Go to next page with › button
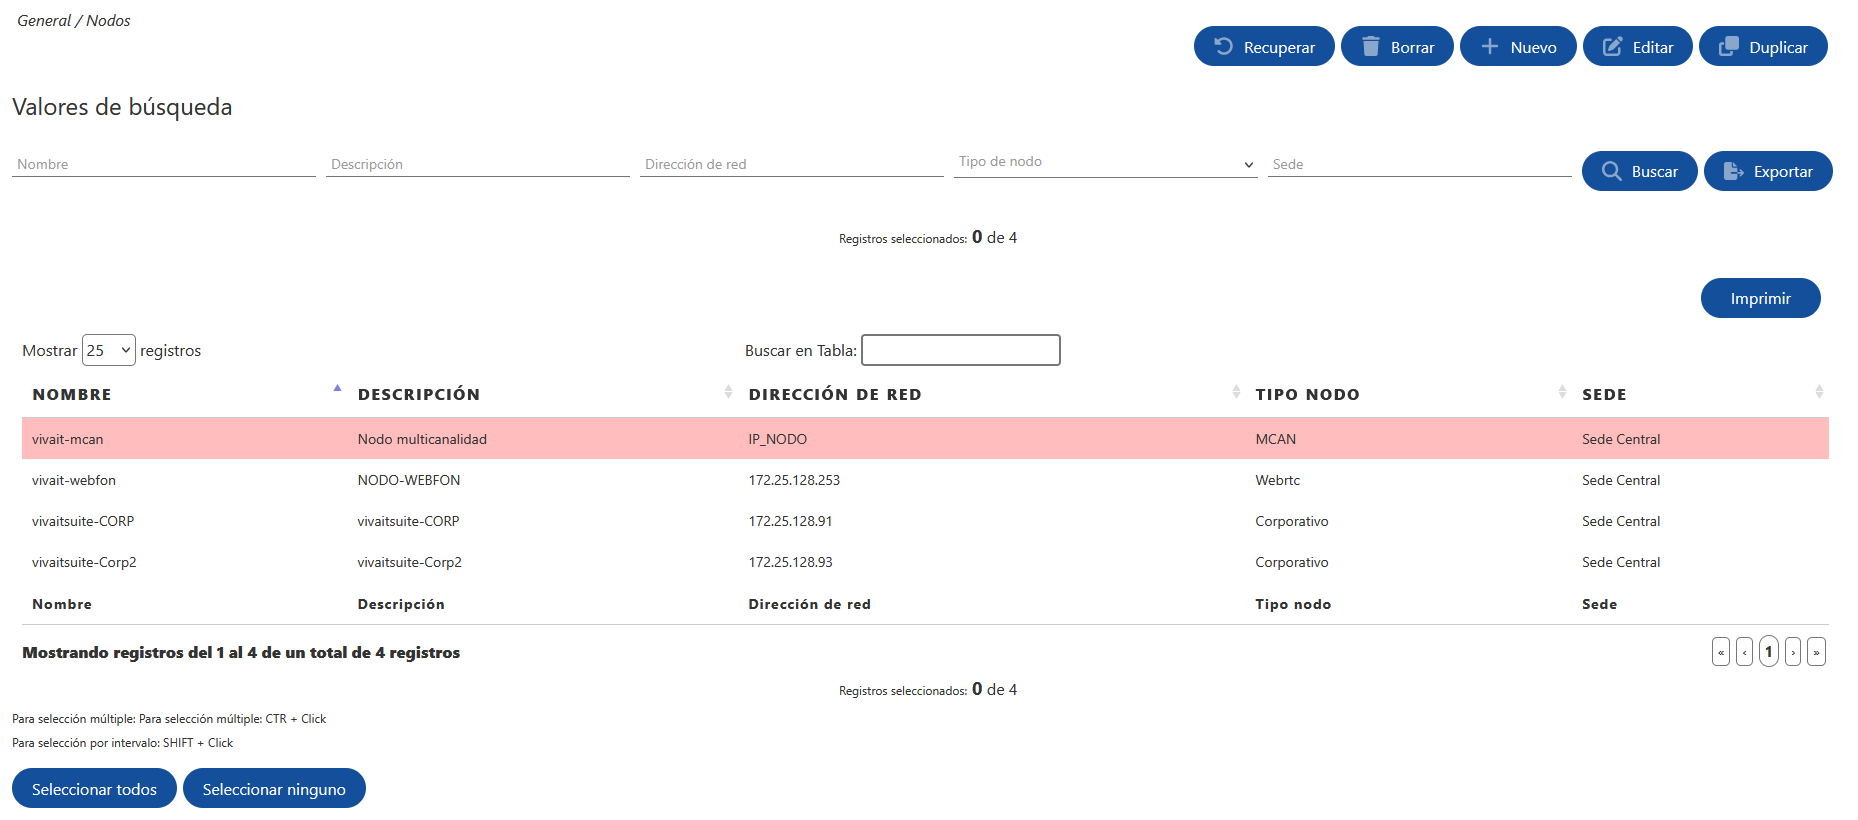 (x=1793, y=652)
